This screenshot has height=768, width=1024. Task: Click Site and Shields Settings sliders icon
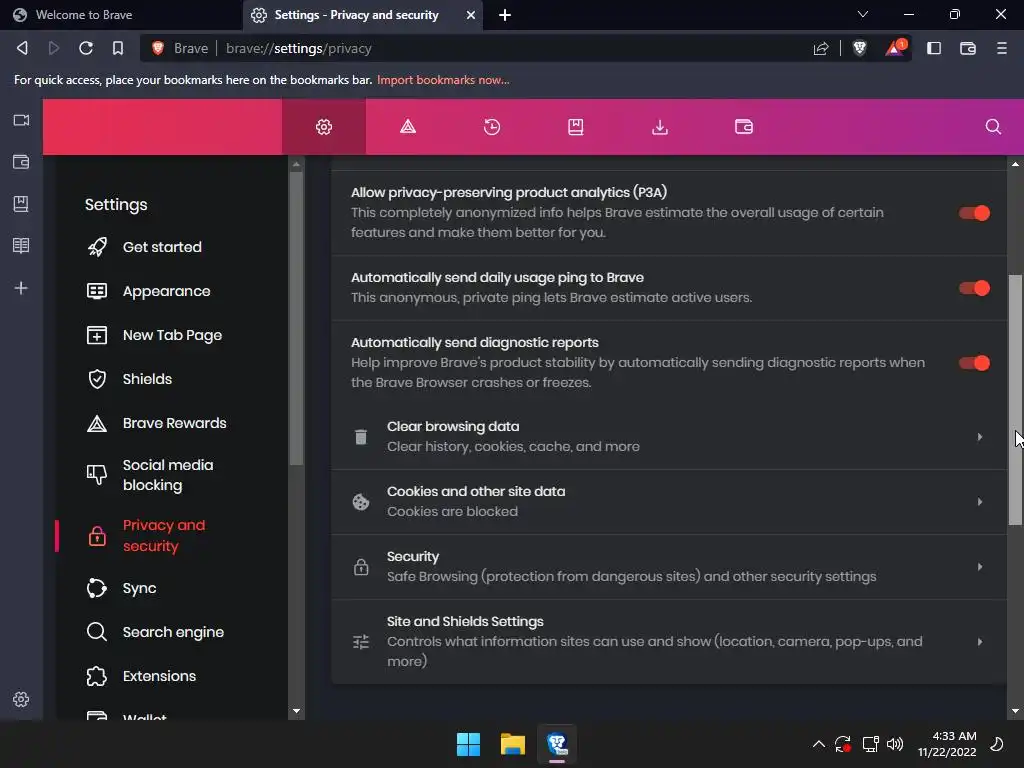(360, 642)
